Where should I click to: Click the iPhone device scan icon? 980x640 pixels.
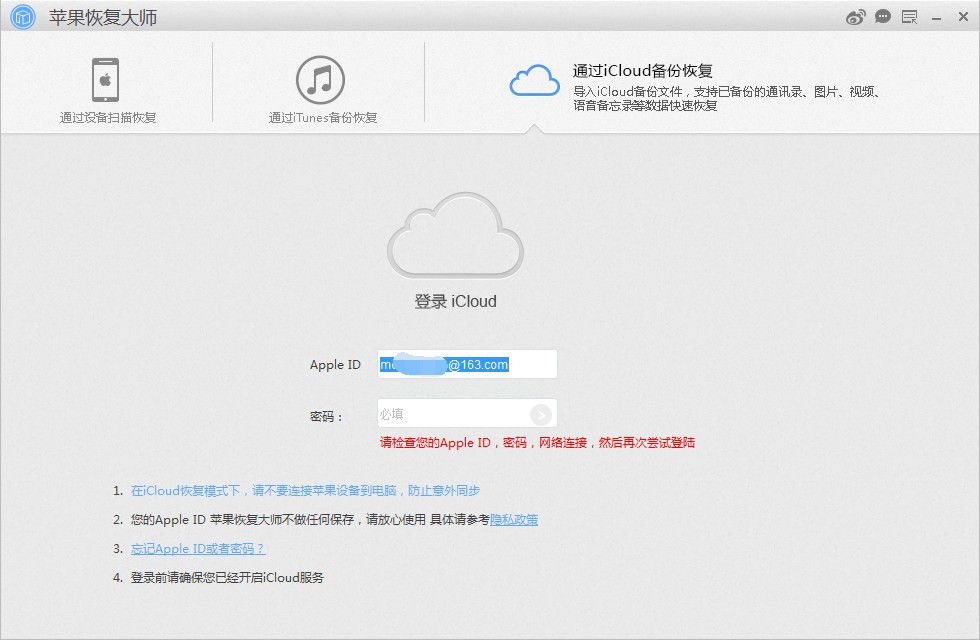106,80
